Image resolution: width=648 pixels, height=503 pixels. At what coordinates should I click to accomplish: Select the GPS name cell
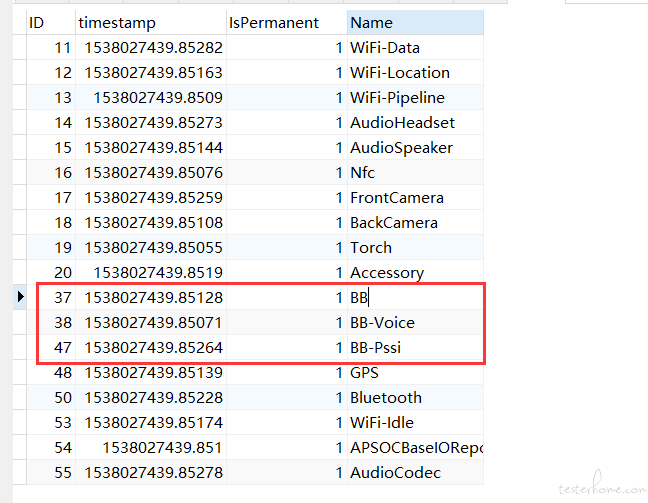click(x=415, y=372)
